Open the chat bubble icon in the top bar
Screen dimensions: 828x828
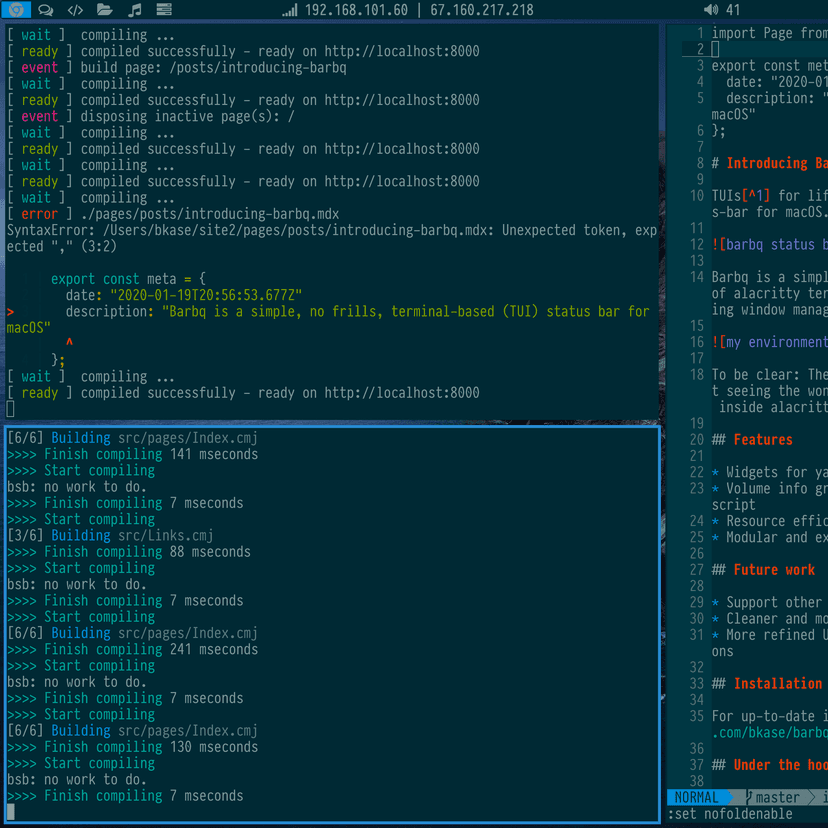[44, 10]
